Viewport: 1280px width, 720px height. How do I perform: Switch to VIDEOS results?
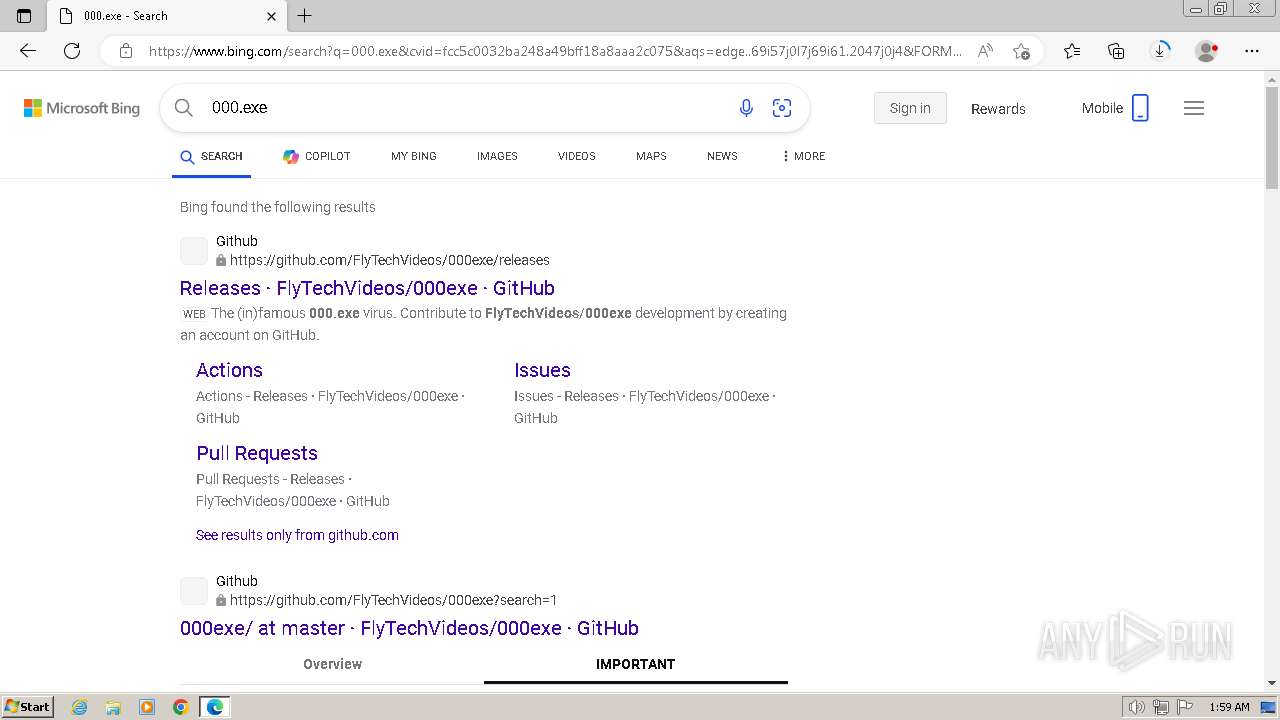[x=576, y=156]
